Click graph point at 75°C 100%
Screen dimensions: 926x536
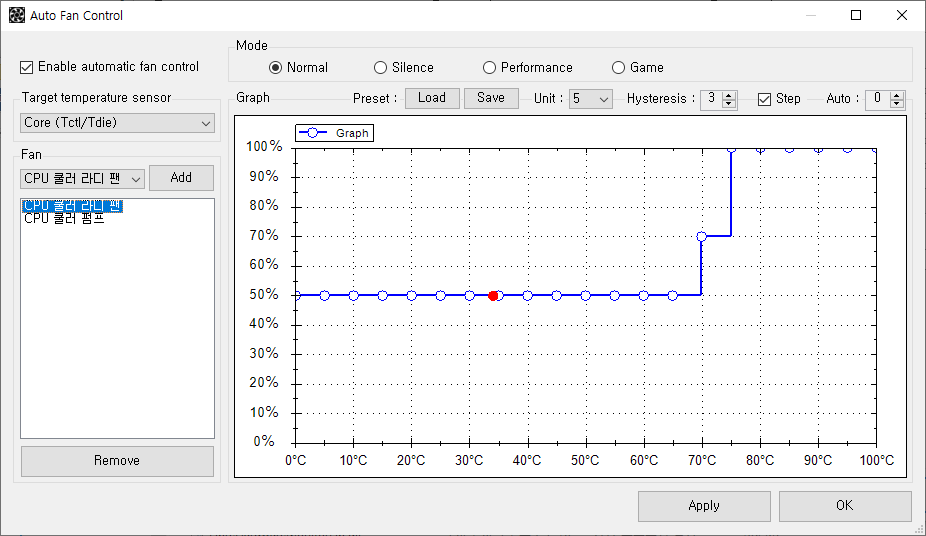[731, 149]
